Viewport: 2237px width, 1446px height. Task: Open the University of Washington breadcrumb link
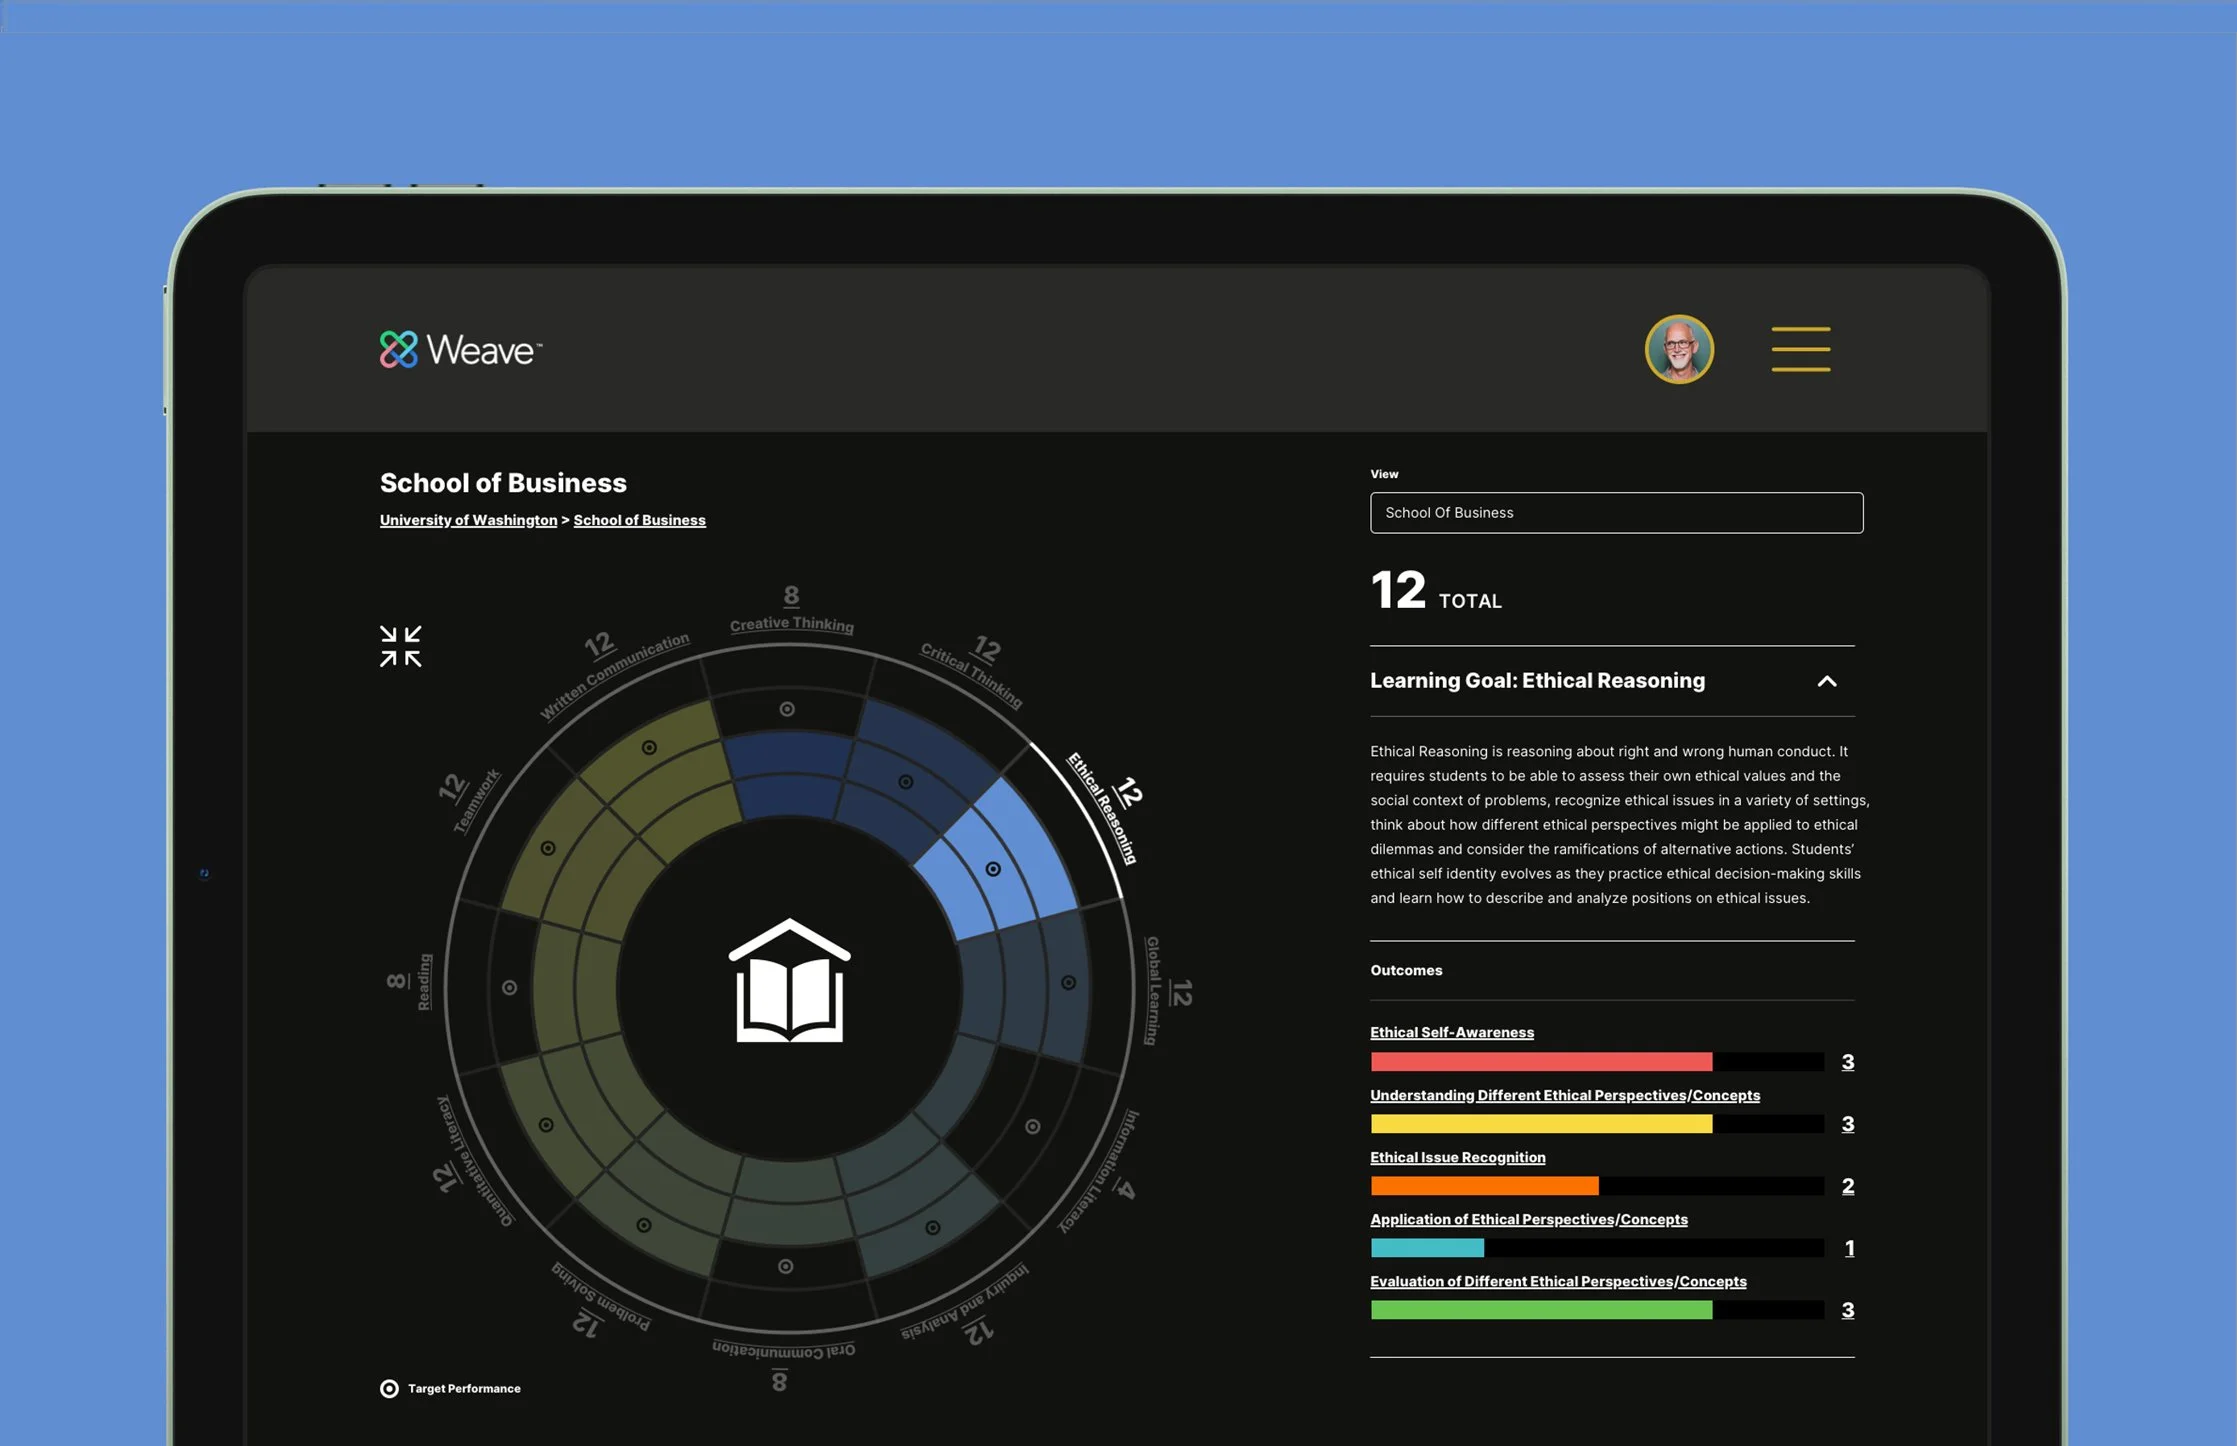click(468, 520)
